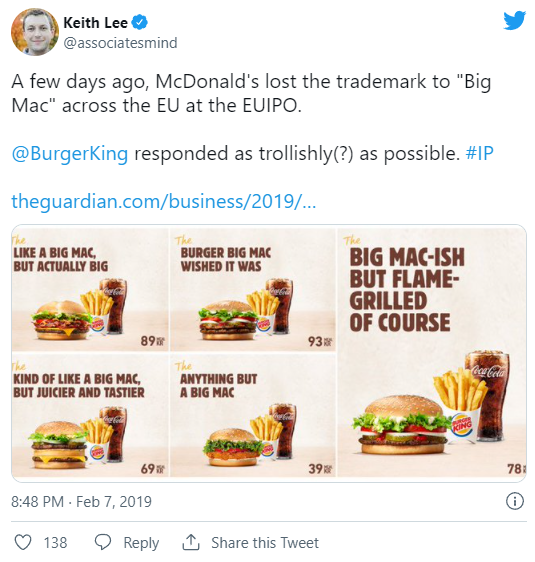Open the 'Burger Big Mac wished it was' image
The image size is (535, 562).
253,289
